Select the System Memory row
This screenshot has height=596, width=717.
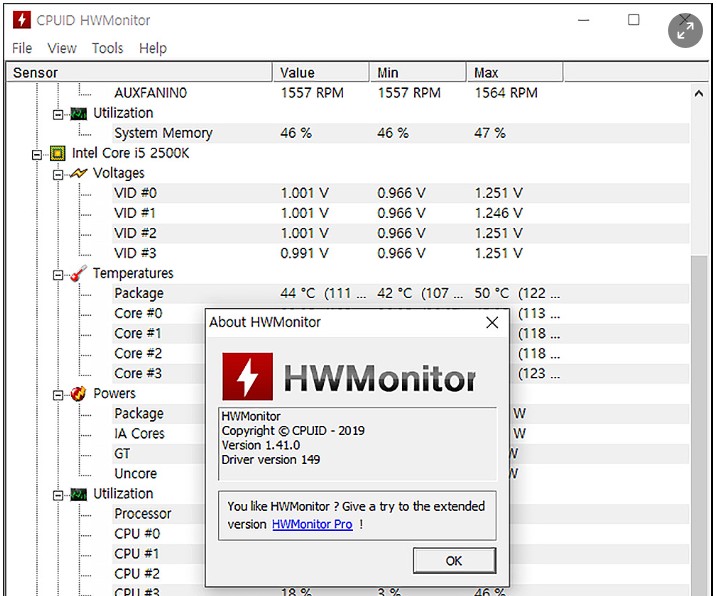point(401,133)
